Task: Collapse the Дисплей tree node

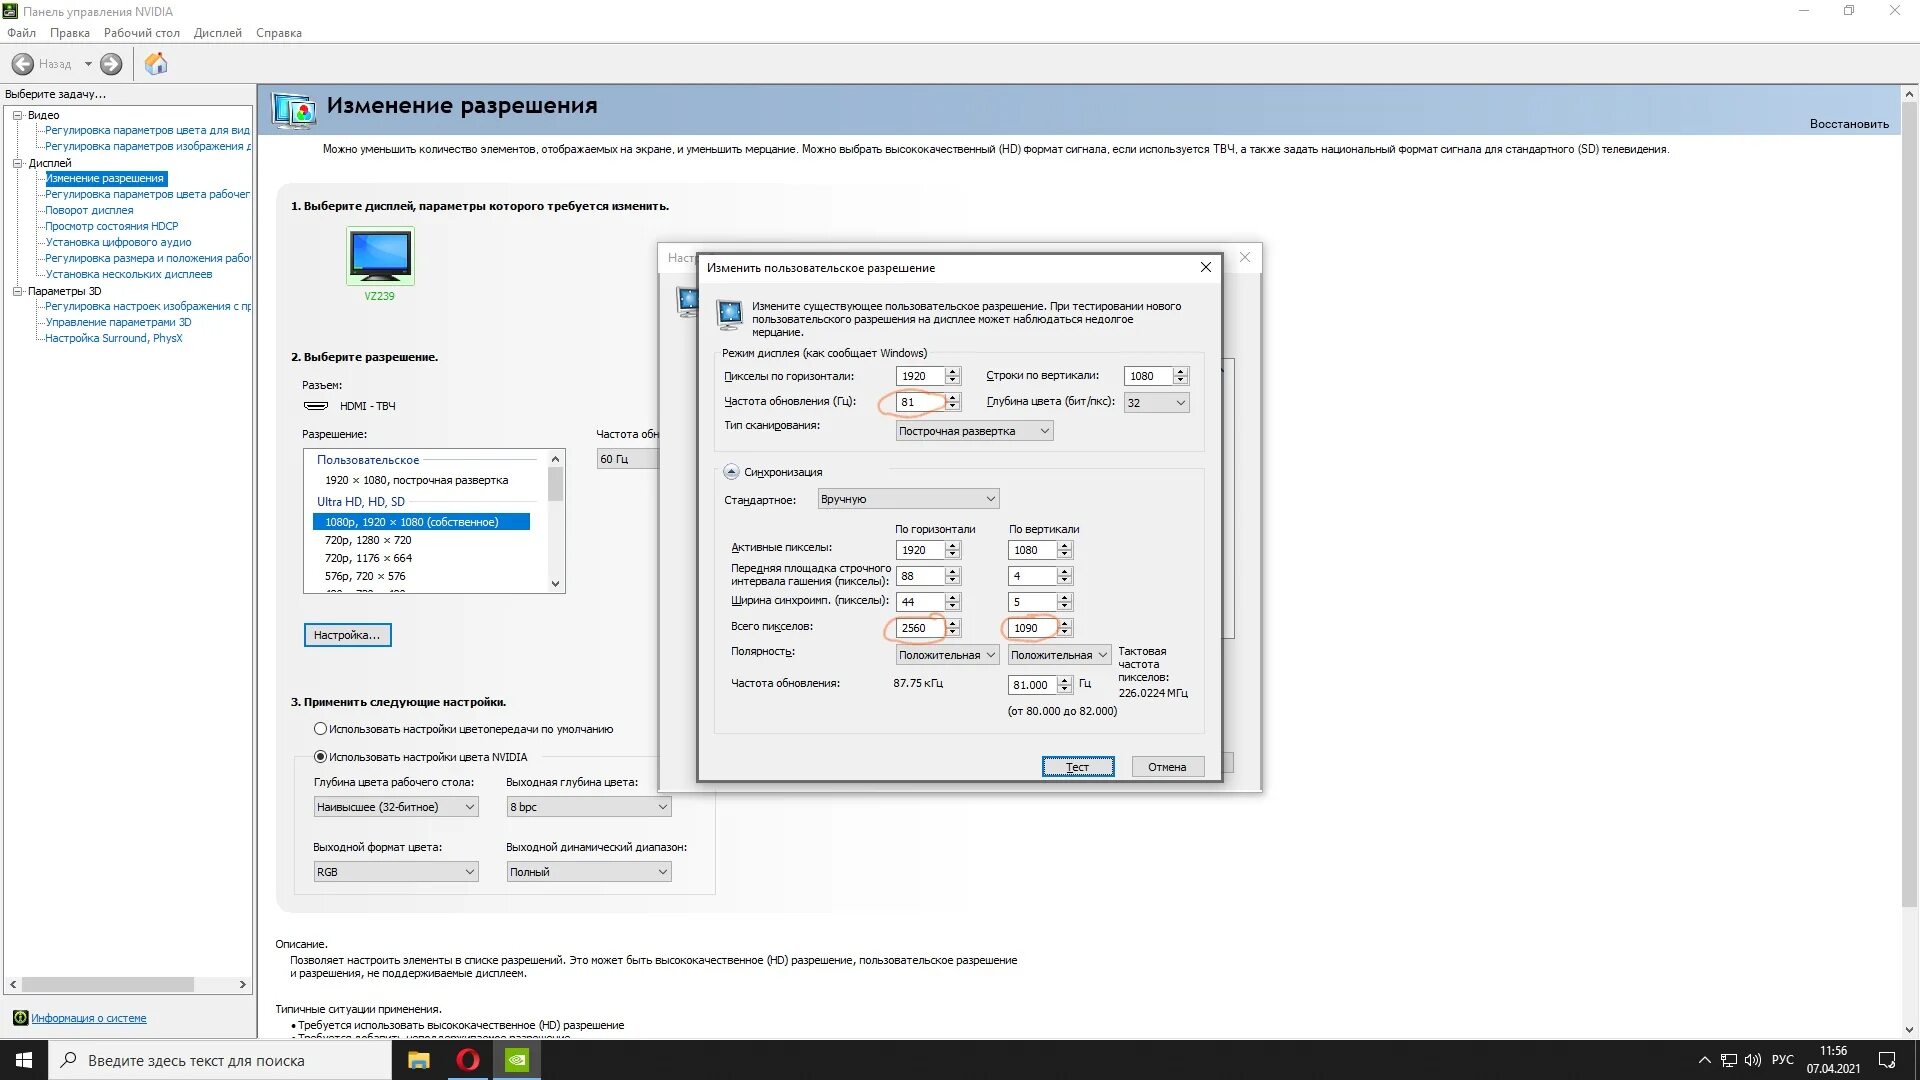Action: 17,163
